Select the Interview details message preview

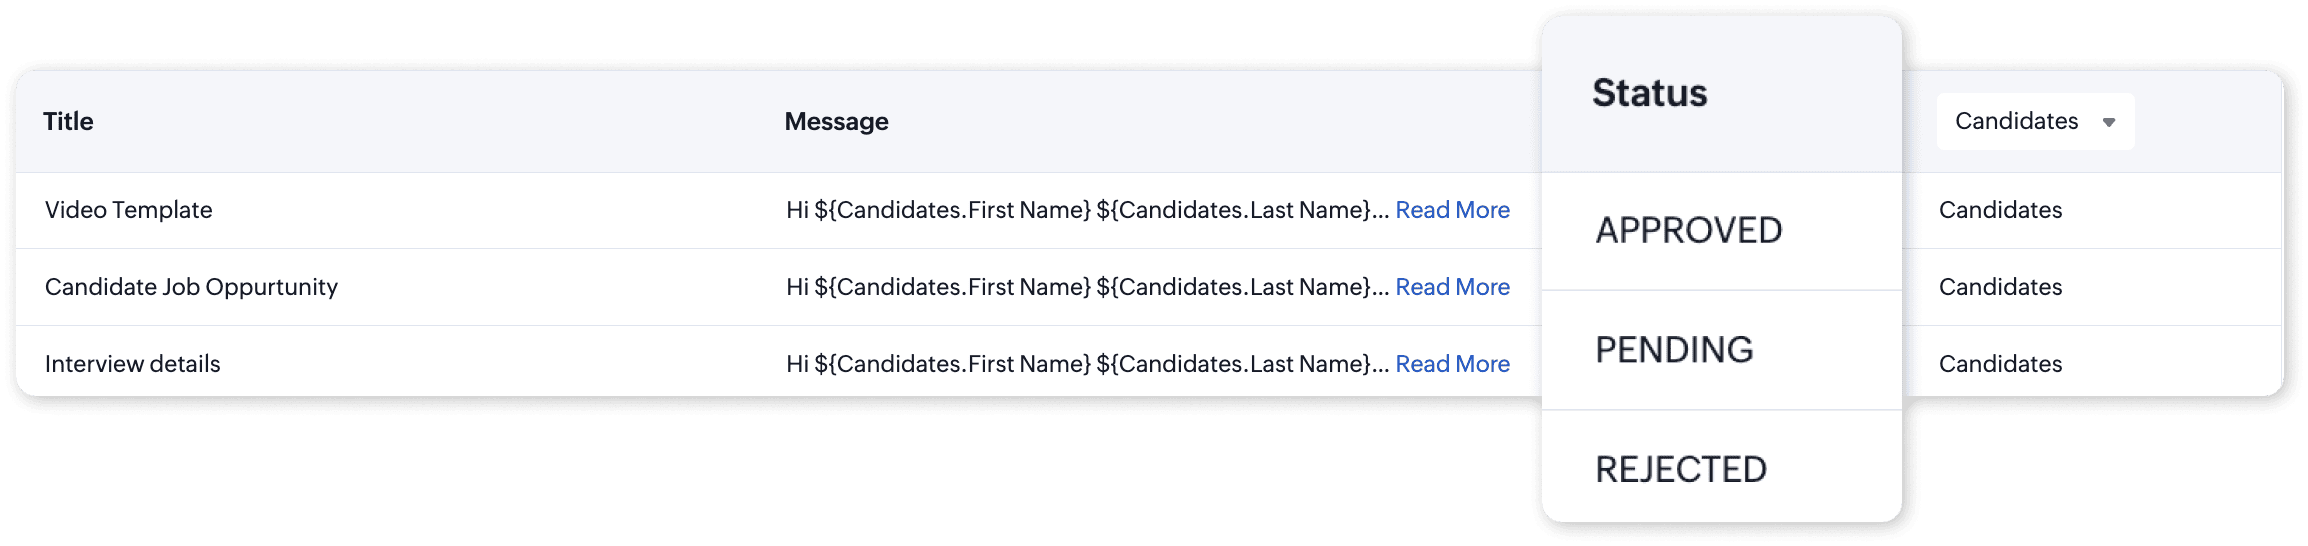click(x=1087, y=364)
